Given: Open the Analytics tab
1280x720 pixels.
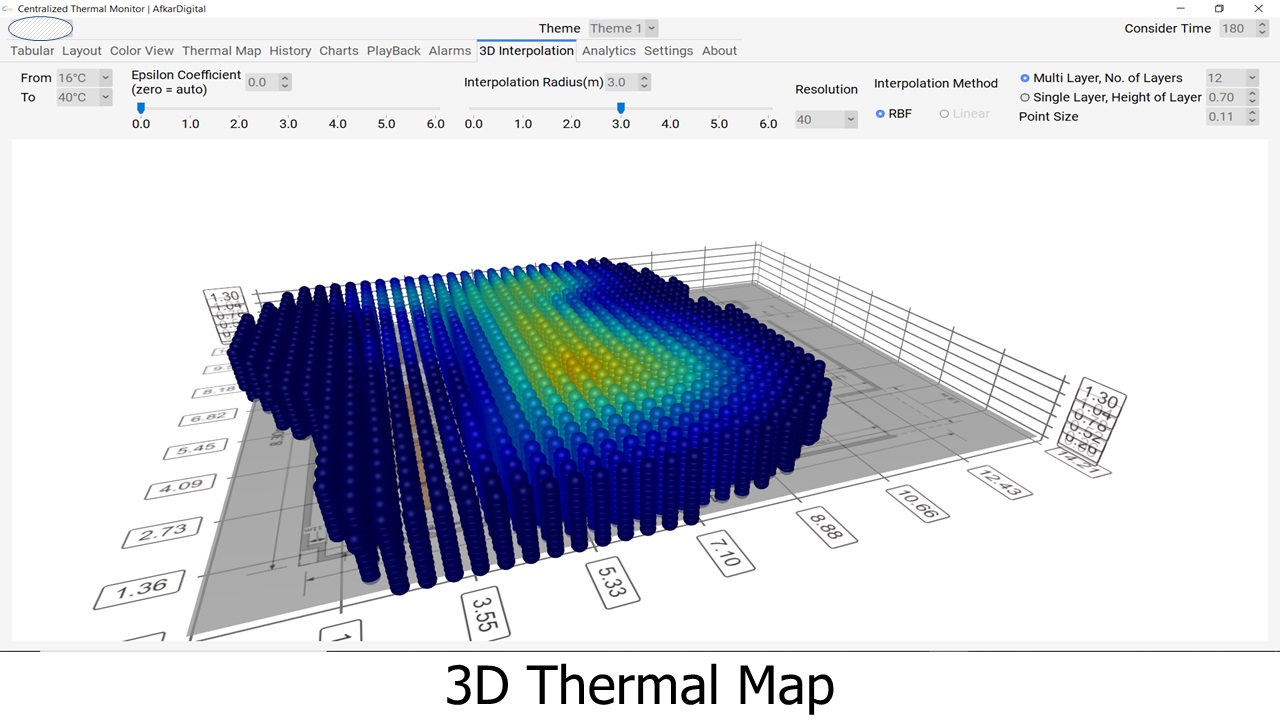Looking at the screenshot, I should tap(608, 51).
